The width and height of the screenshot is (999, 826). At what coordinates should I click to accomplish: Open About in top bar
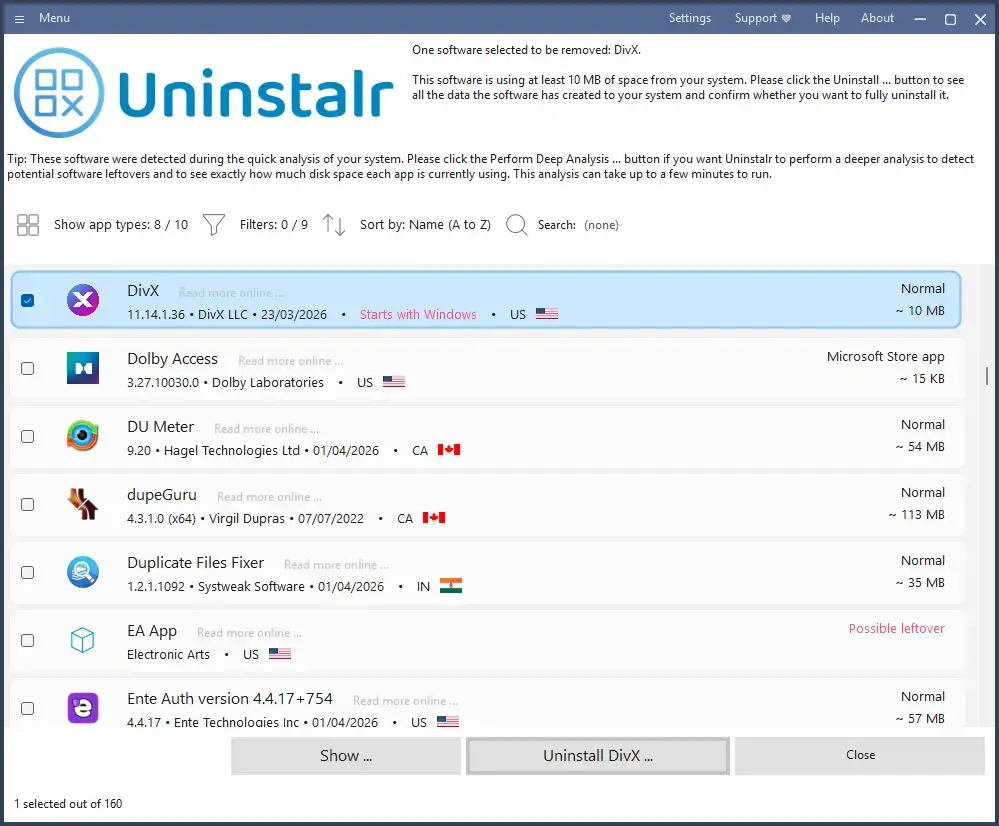click(877, 18)
